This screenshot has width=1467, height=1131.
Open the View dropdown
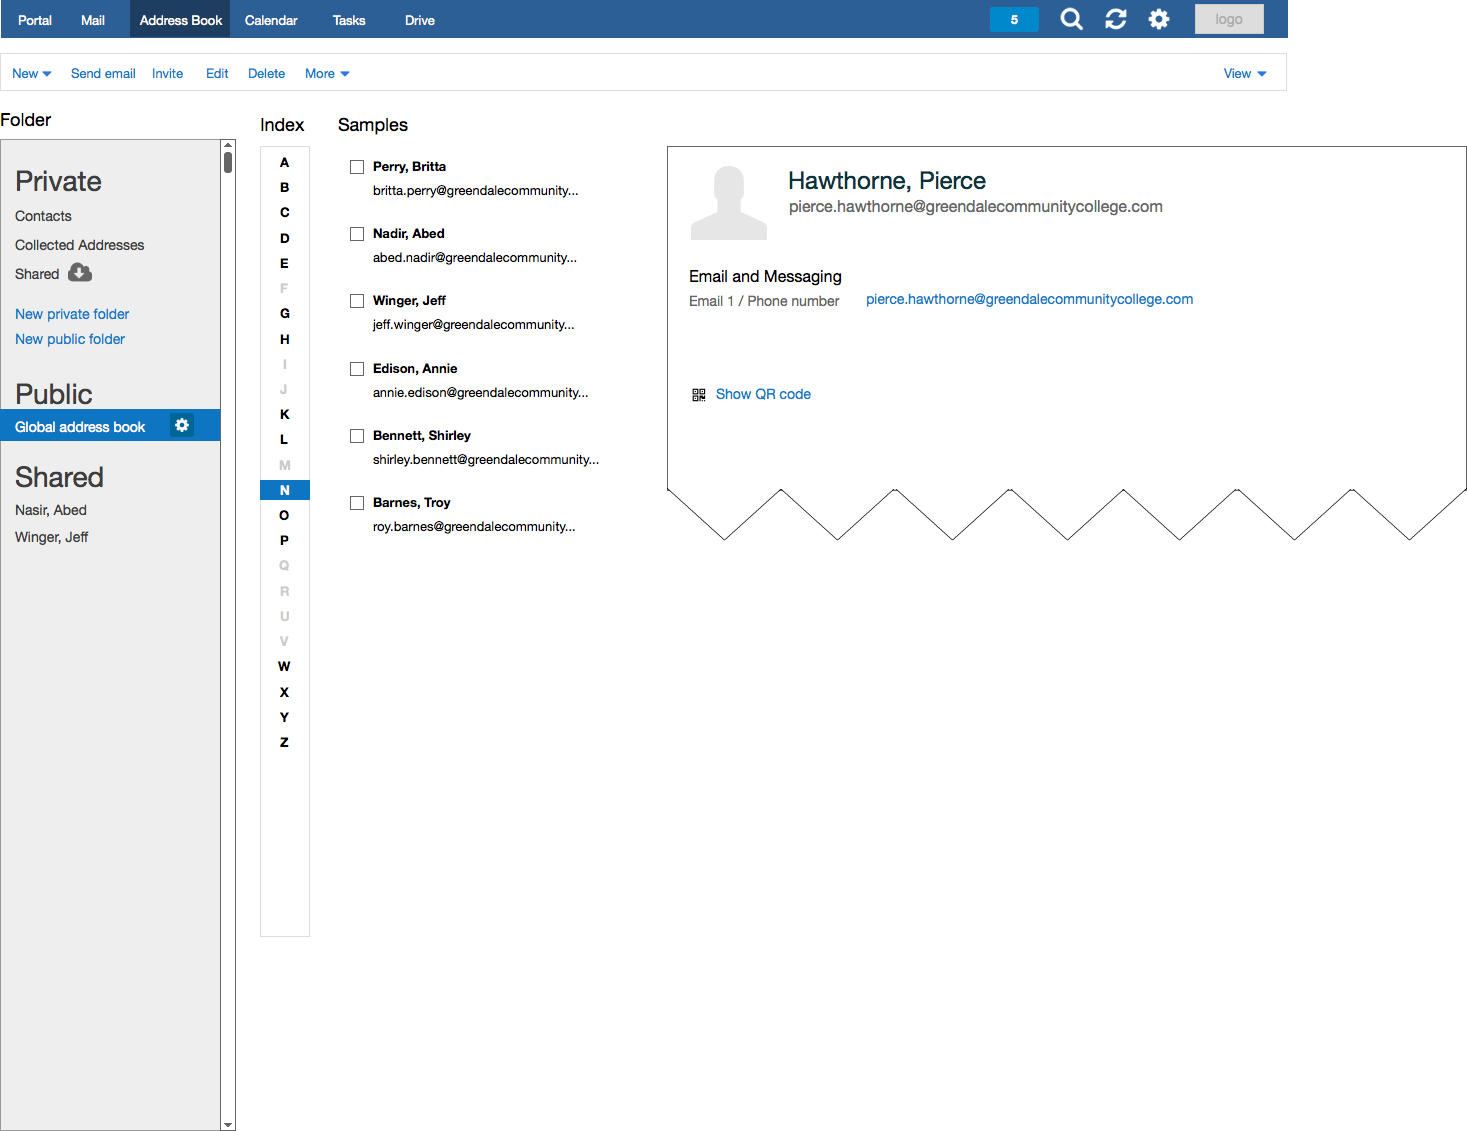tap(1245, 73)
